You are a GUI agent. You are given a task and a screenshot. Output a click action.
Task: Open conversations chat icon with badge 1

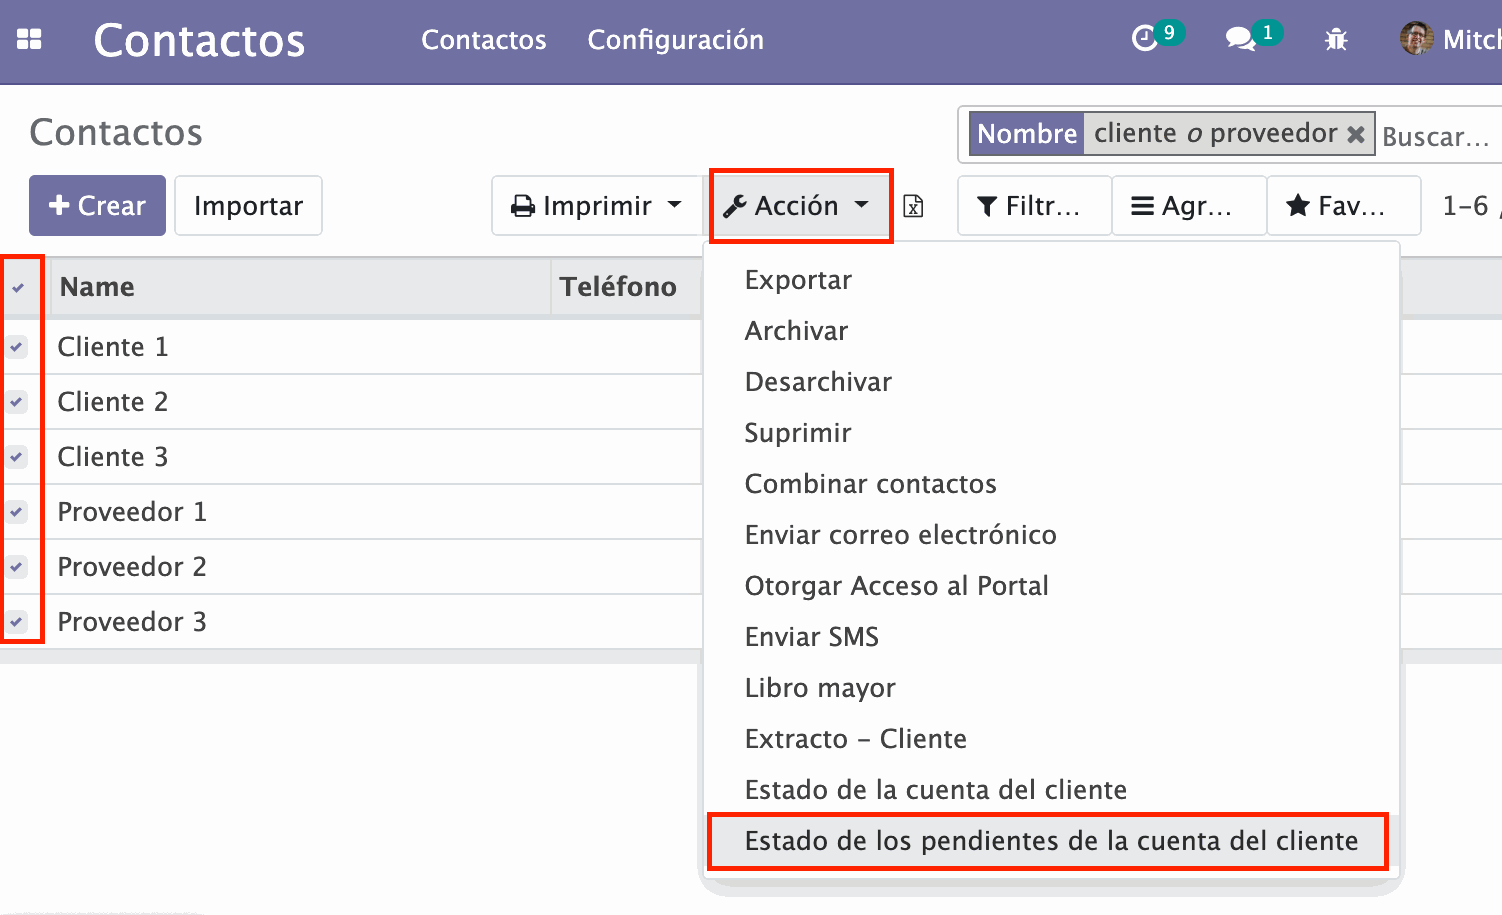[1253, 37]
